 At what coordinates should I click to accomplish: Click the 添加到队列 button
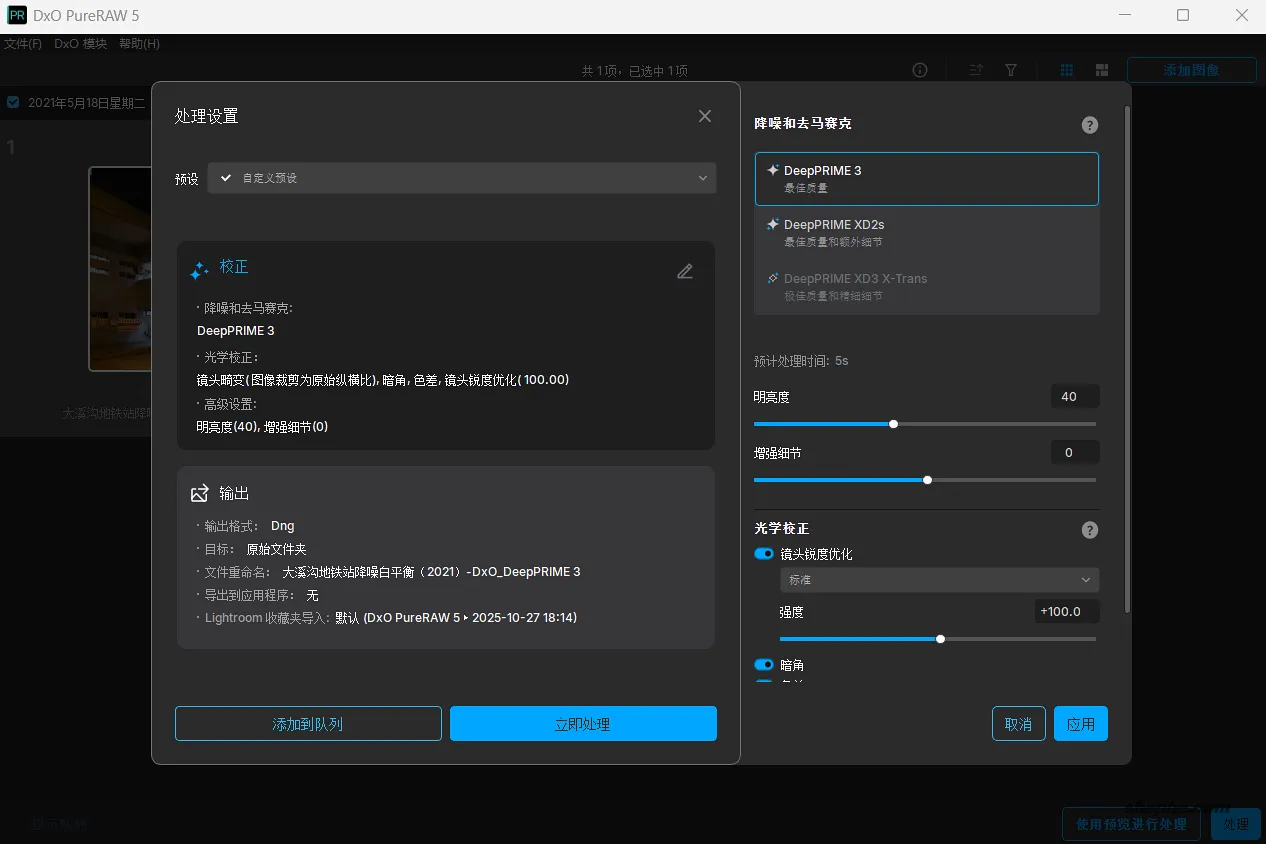308,724
